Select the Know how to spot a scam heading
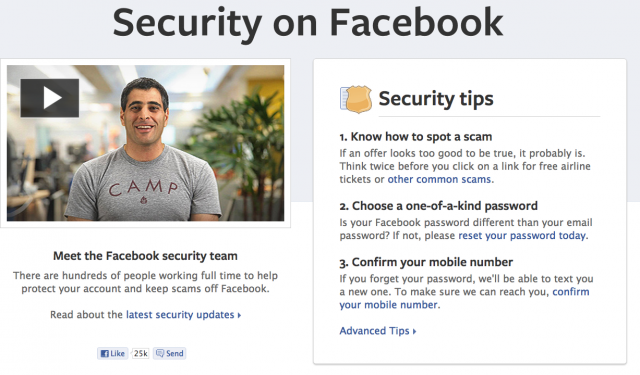Viewport: 640px width, 375px height. [x=416, y=137]
